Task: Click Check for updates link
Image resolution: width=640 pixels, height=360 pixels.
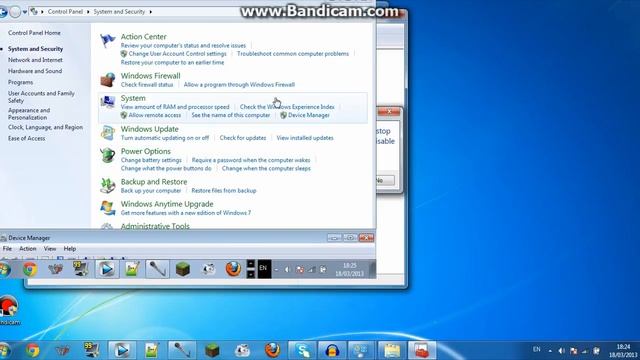Action: click(243, 138)
